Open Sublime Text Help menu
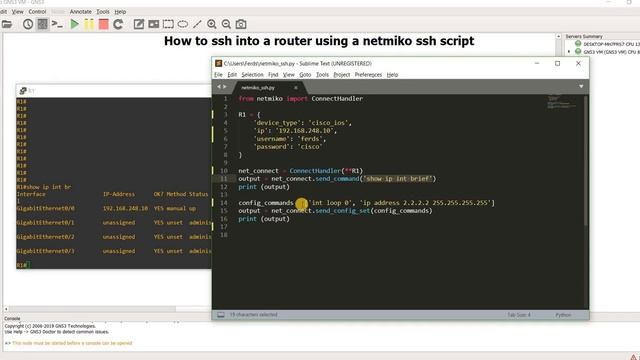Screen dimensions: 640x360 [392, 75]
